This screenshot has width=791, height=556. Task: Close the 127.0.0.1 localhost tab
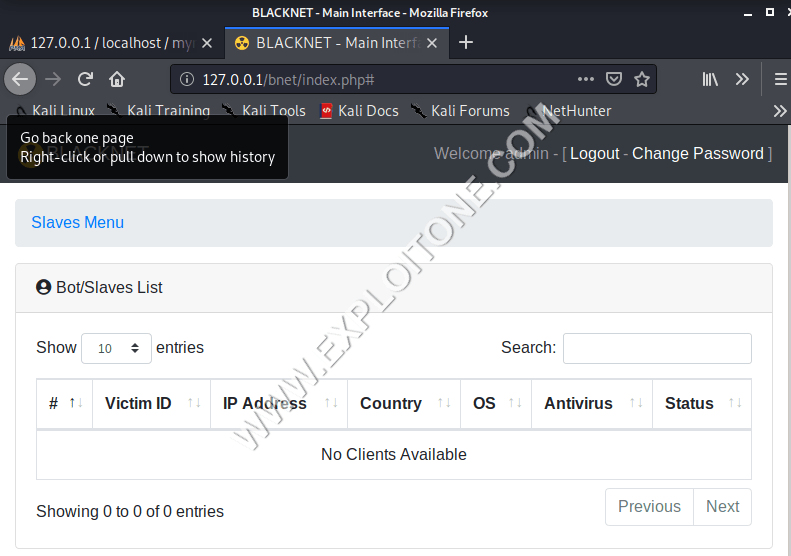coord(207,43)
